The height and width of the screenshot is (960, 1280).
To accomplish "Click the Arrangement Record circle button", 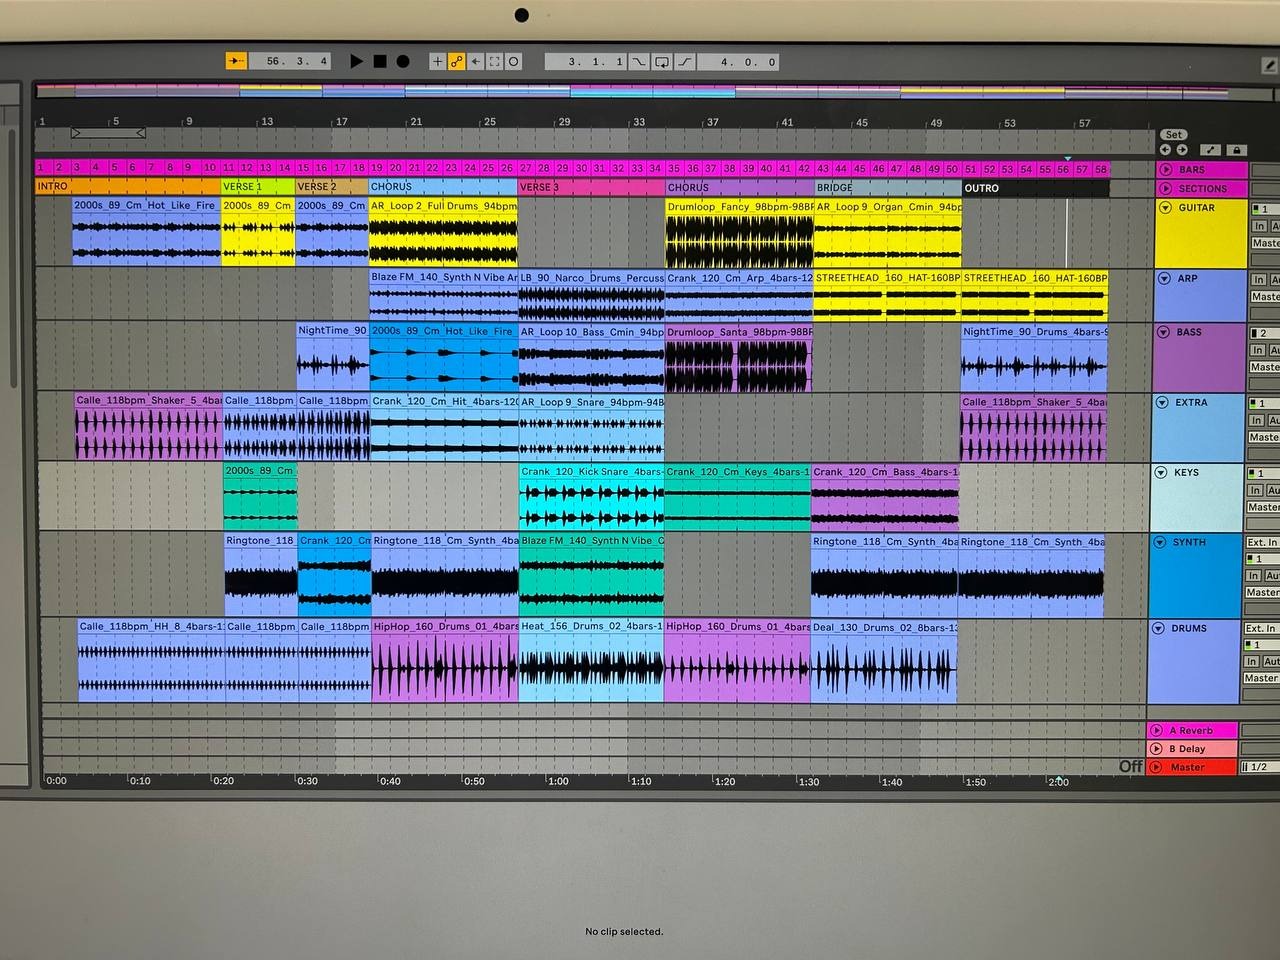I will pyautogui.click(x=403, y=62).
